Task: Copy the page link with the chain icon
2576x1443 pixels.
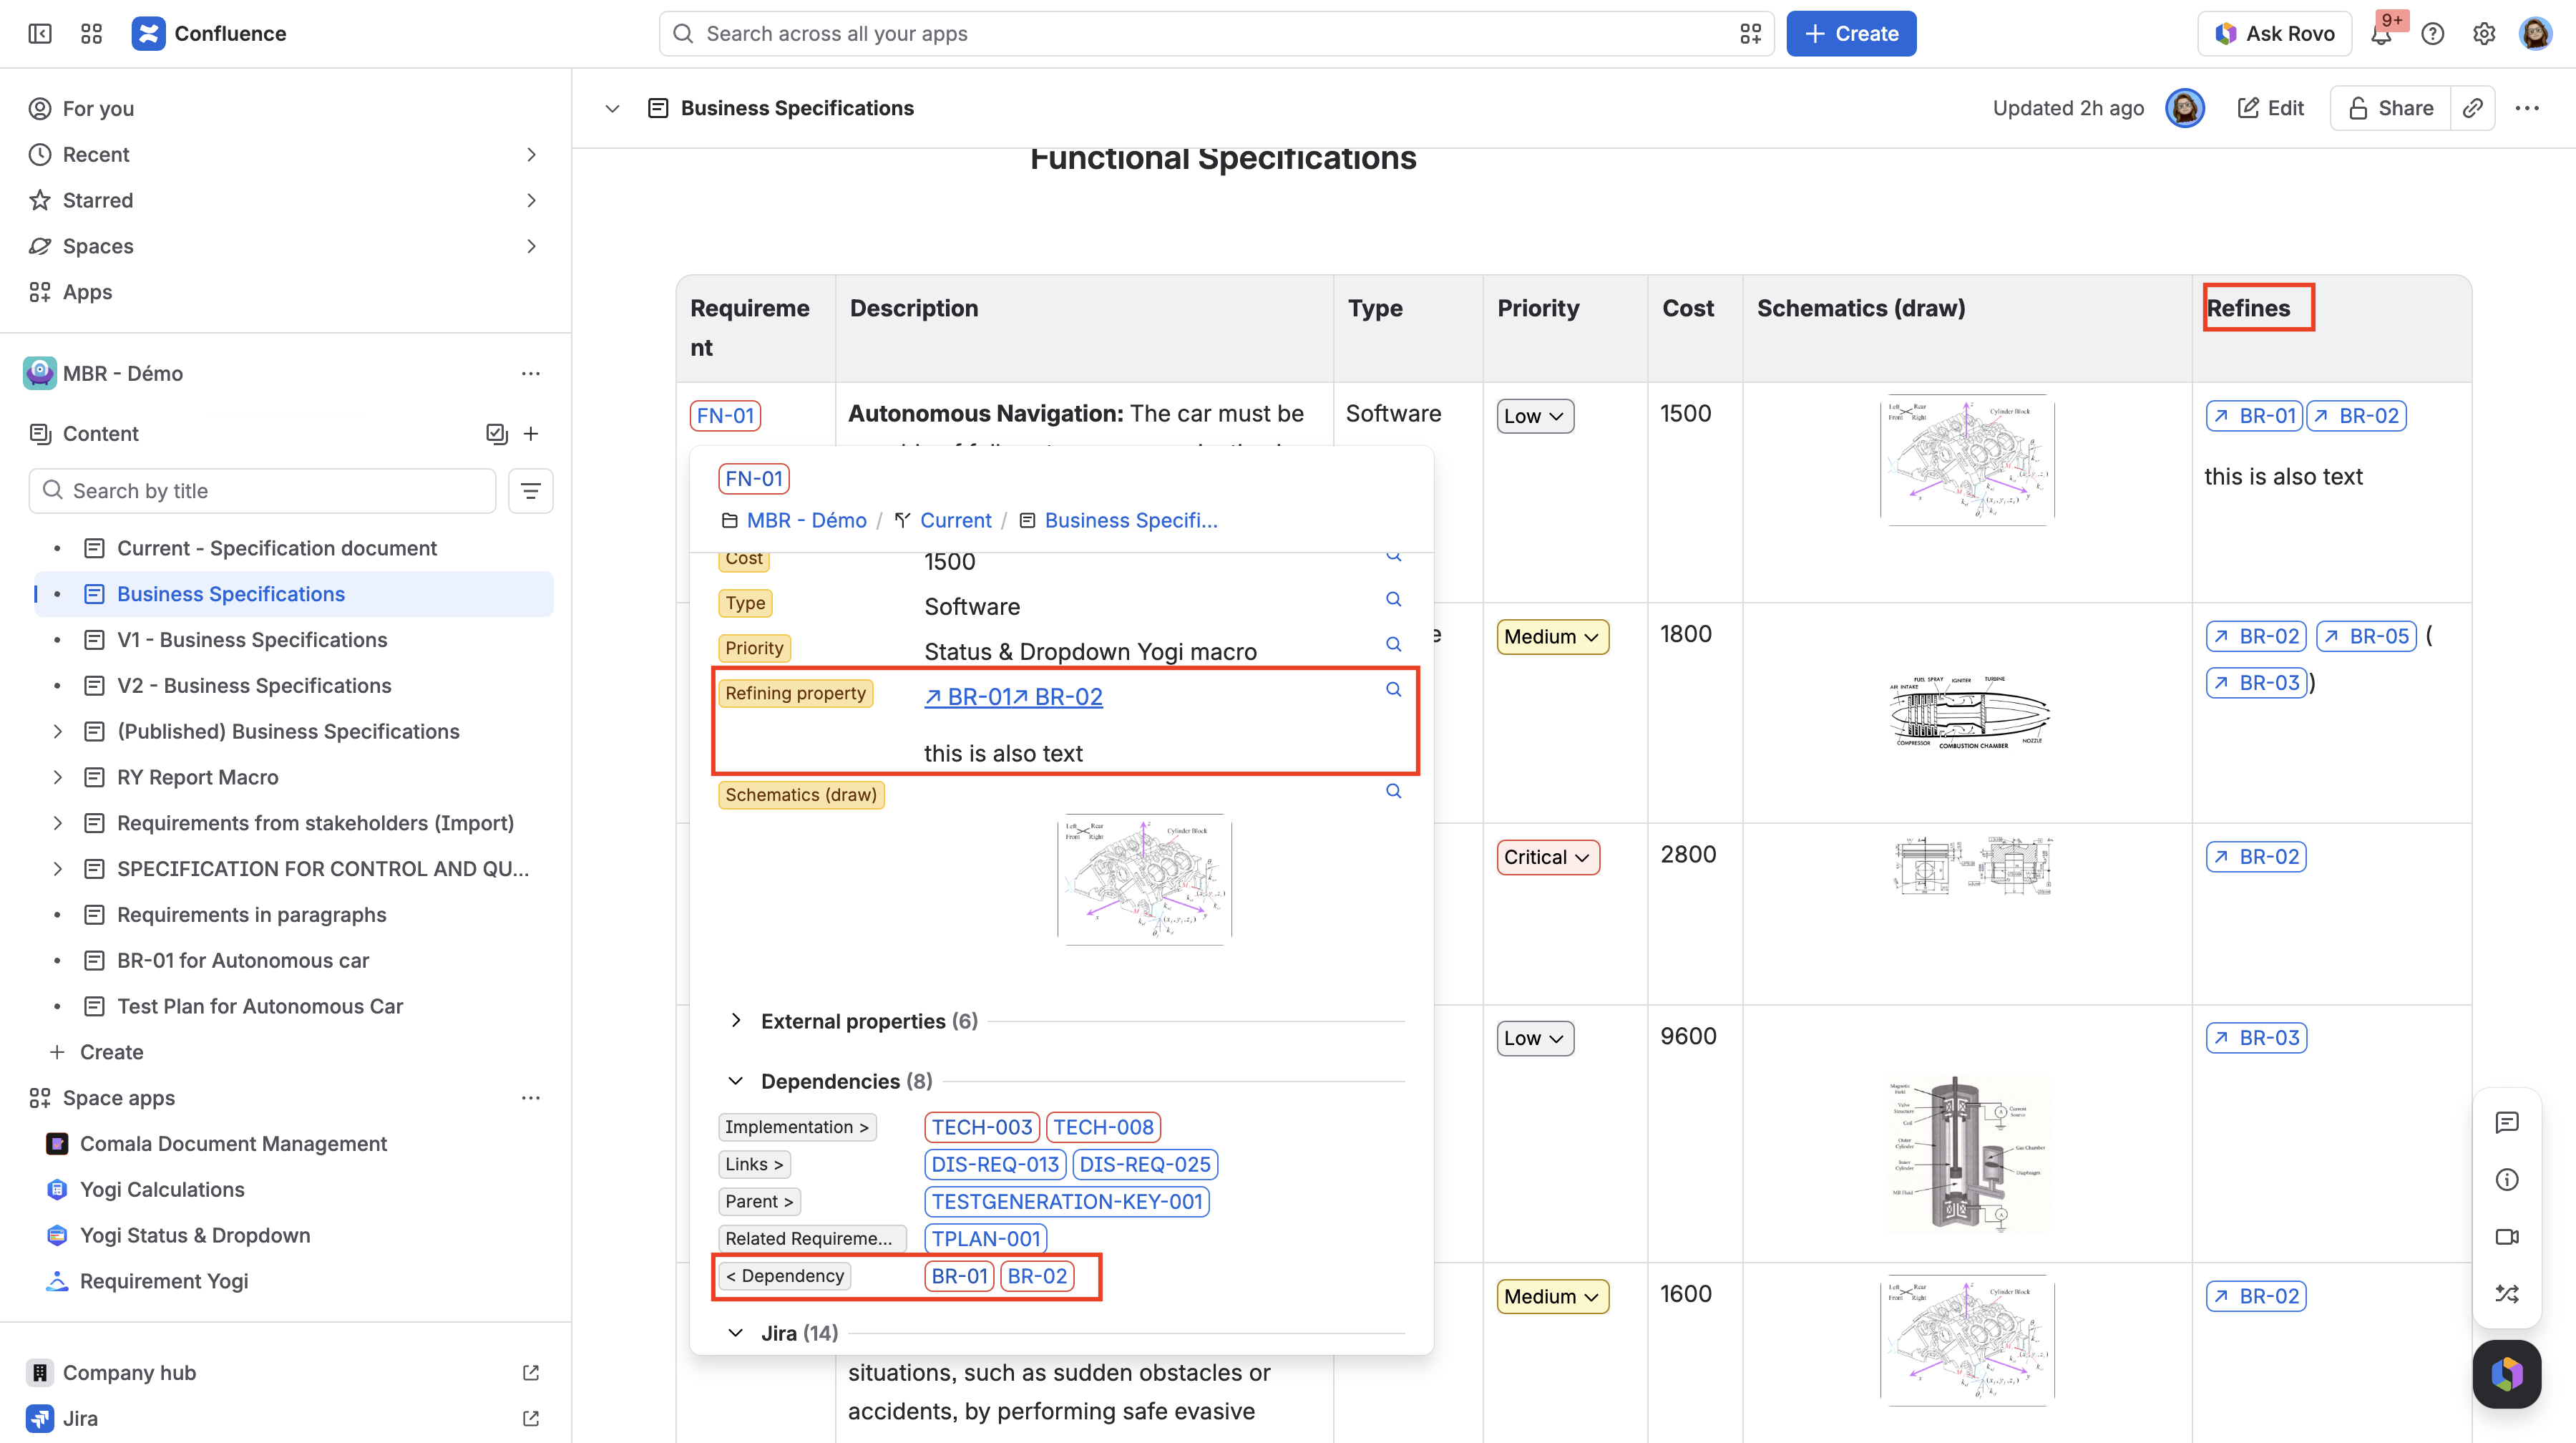Action: (2472, 108)
